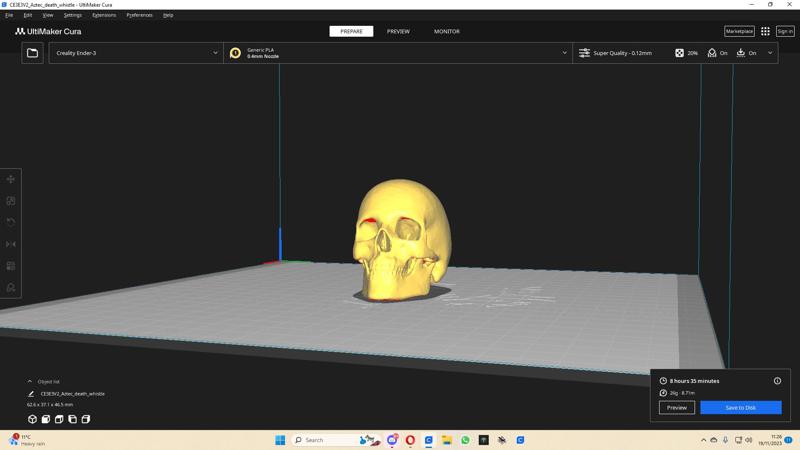Open the weather widget showing Heavy rain
This screenshot has height=450, width=800.
[27, 440]
